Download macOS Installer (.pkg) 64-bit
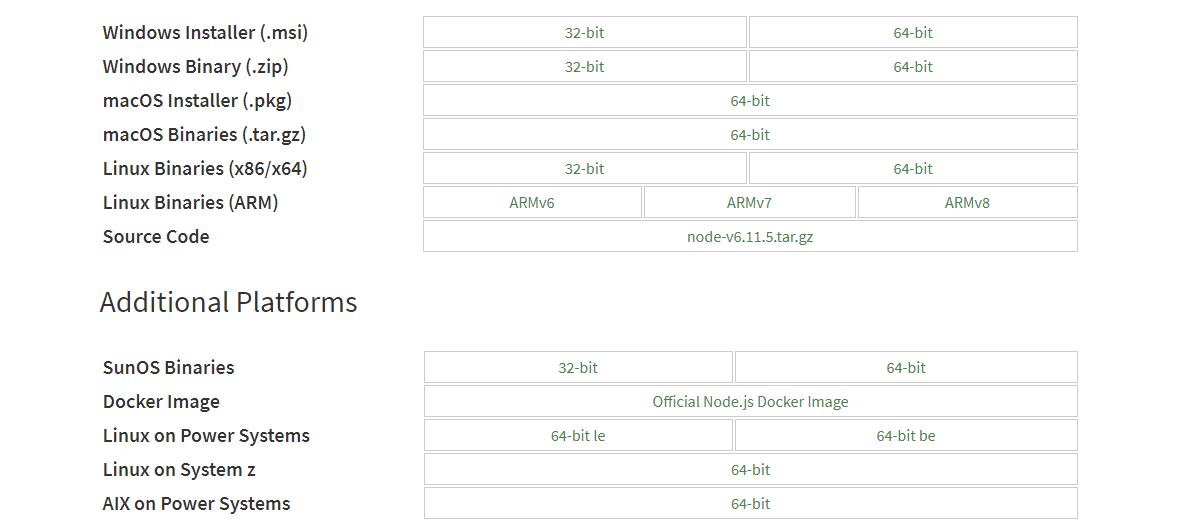Image resolution: width=1177 pixels, height=530 pixels. pos(750,101)
